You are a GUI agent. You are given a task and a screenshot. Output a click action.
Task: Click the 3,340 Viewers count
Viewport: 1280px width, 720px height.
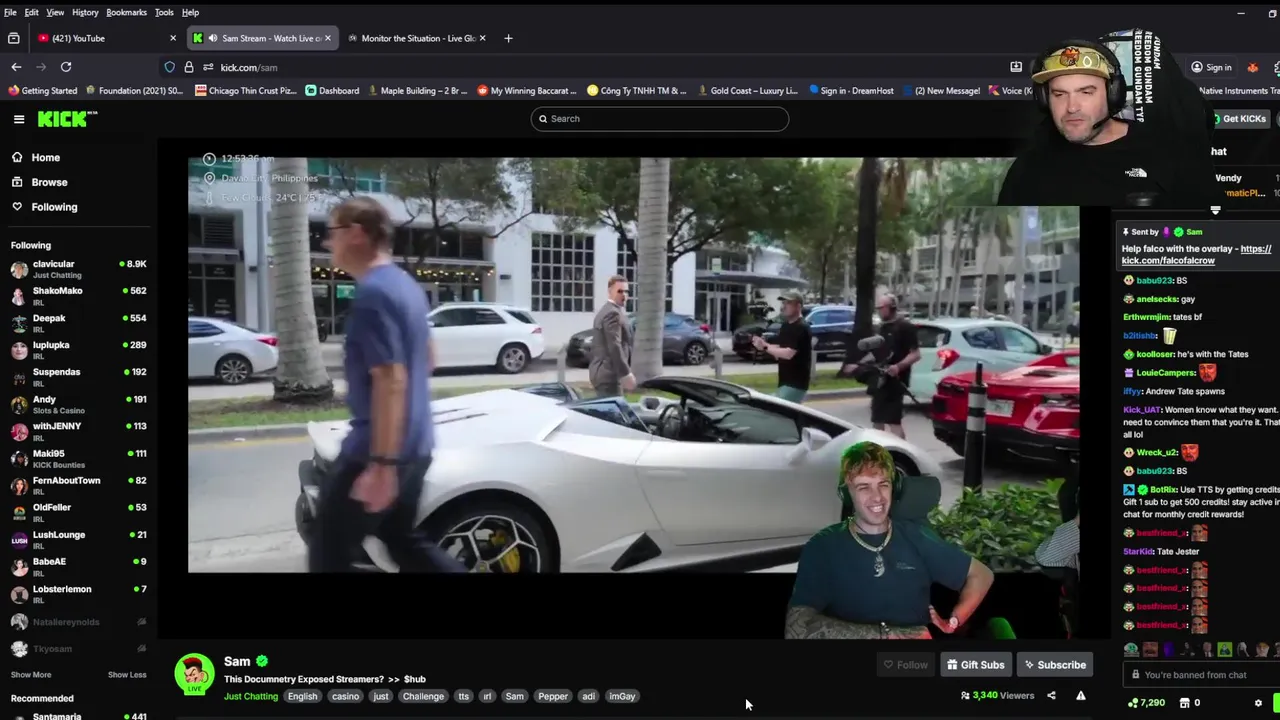coord(997,696)
